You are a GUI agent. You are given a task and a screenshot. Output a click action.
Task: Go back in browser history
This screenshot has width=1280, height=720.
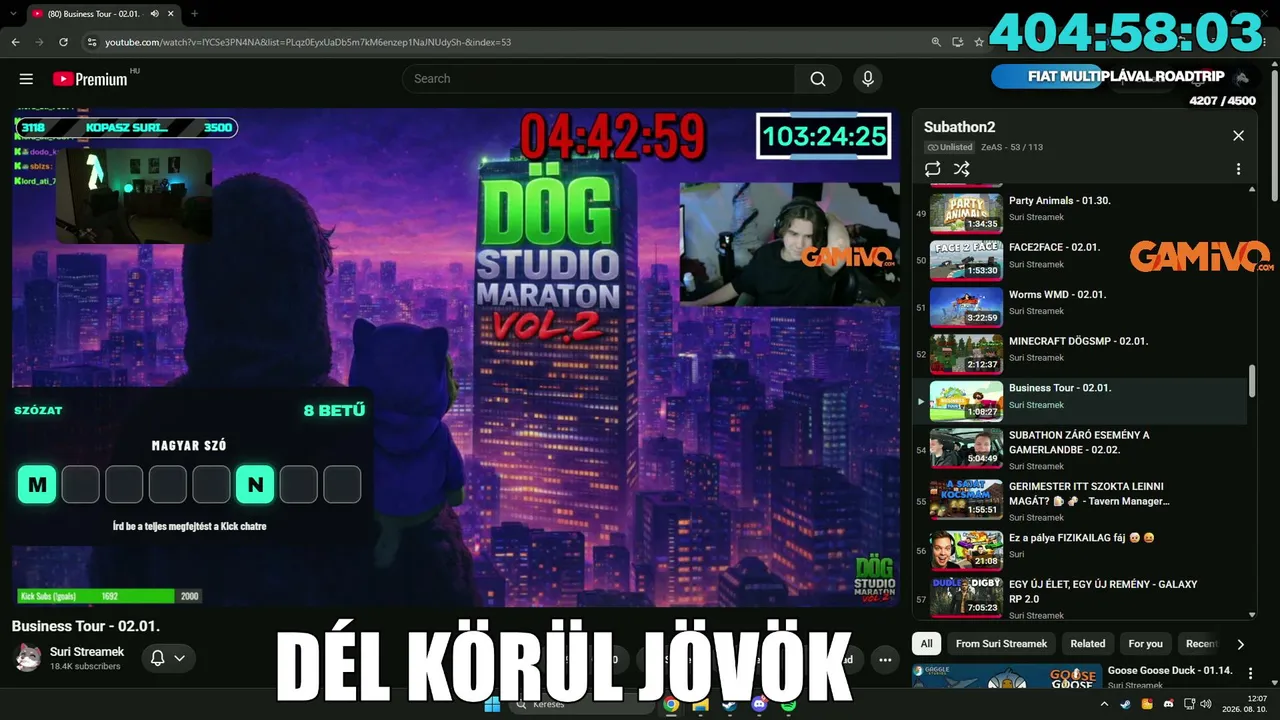(15, 42)
